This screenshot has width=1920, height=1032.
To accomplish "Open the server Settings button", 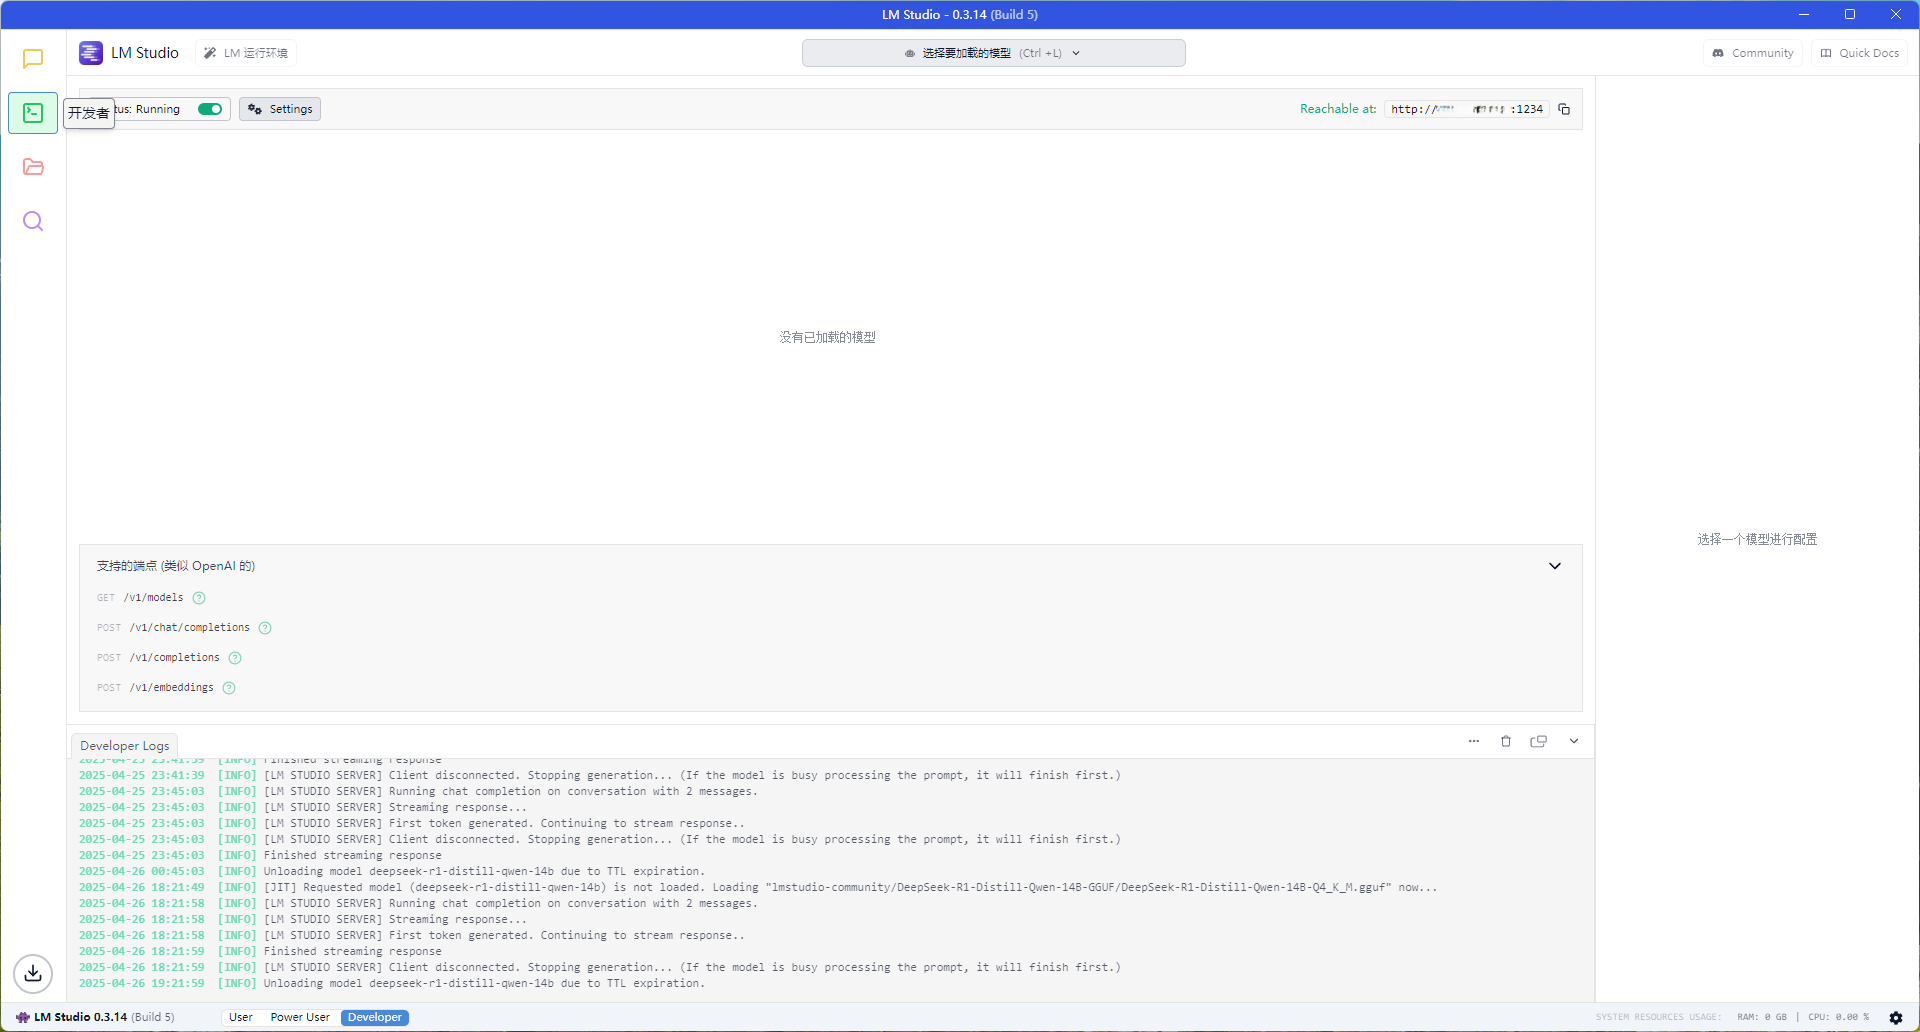I will (x=279, y=109).
